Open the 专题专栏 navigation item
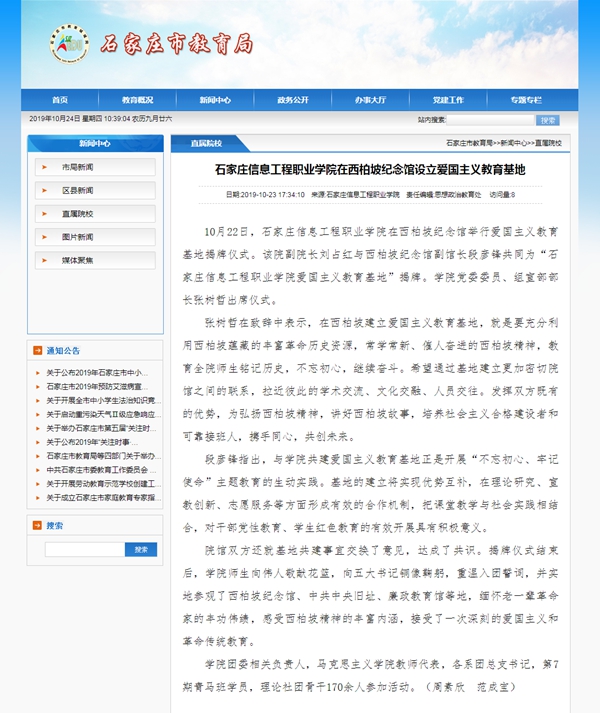 [526, 100]
